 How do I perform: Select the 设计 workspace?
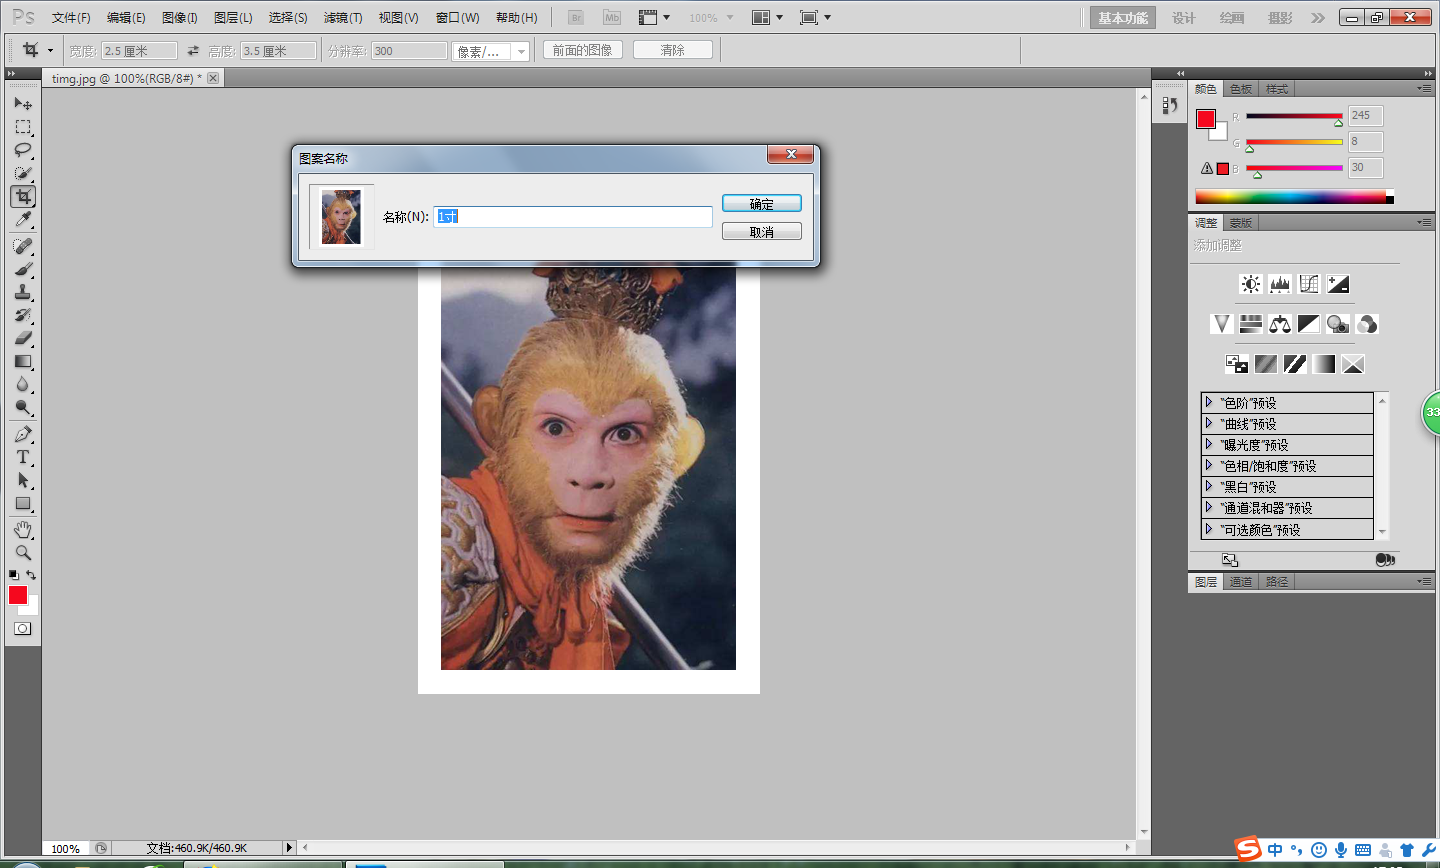coord(1184,18)
